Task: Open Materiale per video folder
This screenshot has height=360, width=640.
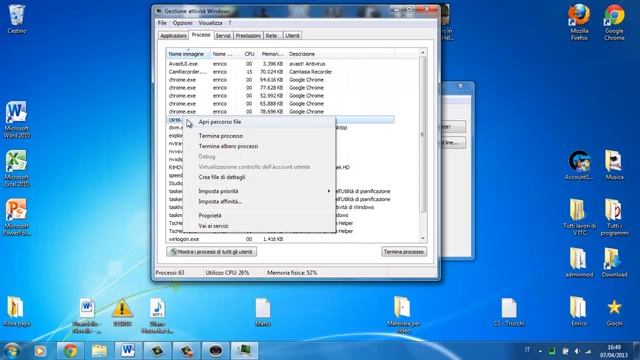Action: tap(403, 315)
